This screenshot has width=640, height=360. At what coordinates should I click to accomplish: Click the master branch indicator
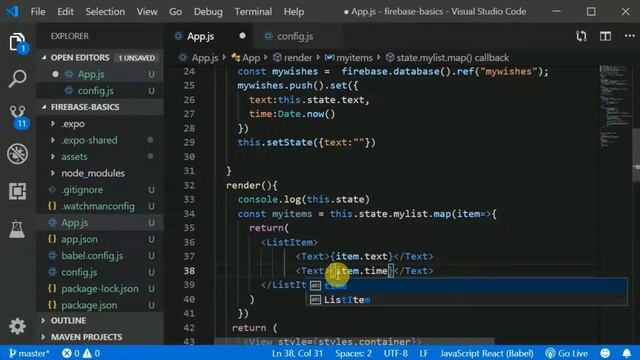[x=29, y=353]
